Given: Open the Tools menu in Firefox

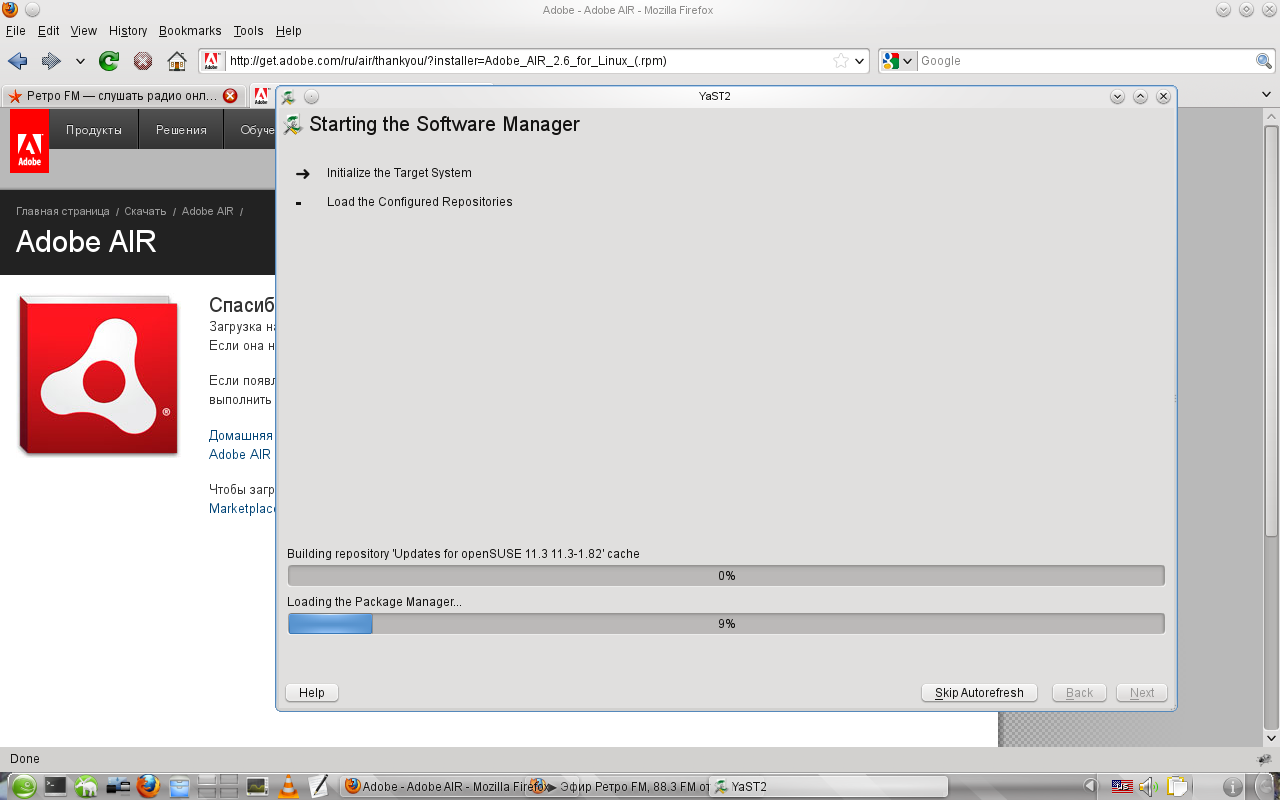Looking at the screenshot, I should point(249,31).
